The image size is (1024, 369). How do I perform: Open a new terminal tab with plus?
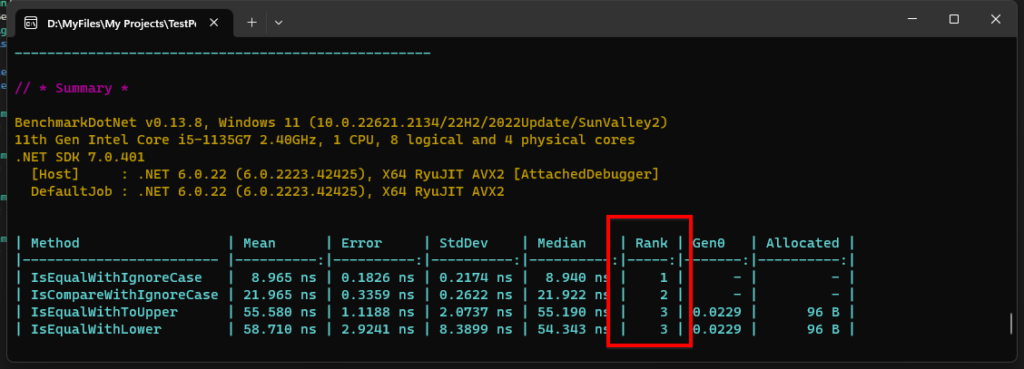click(252, 23)
